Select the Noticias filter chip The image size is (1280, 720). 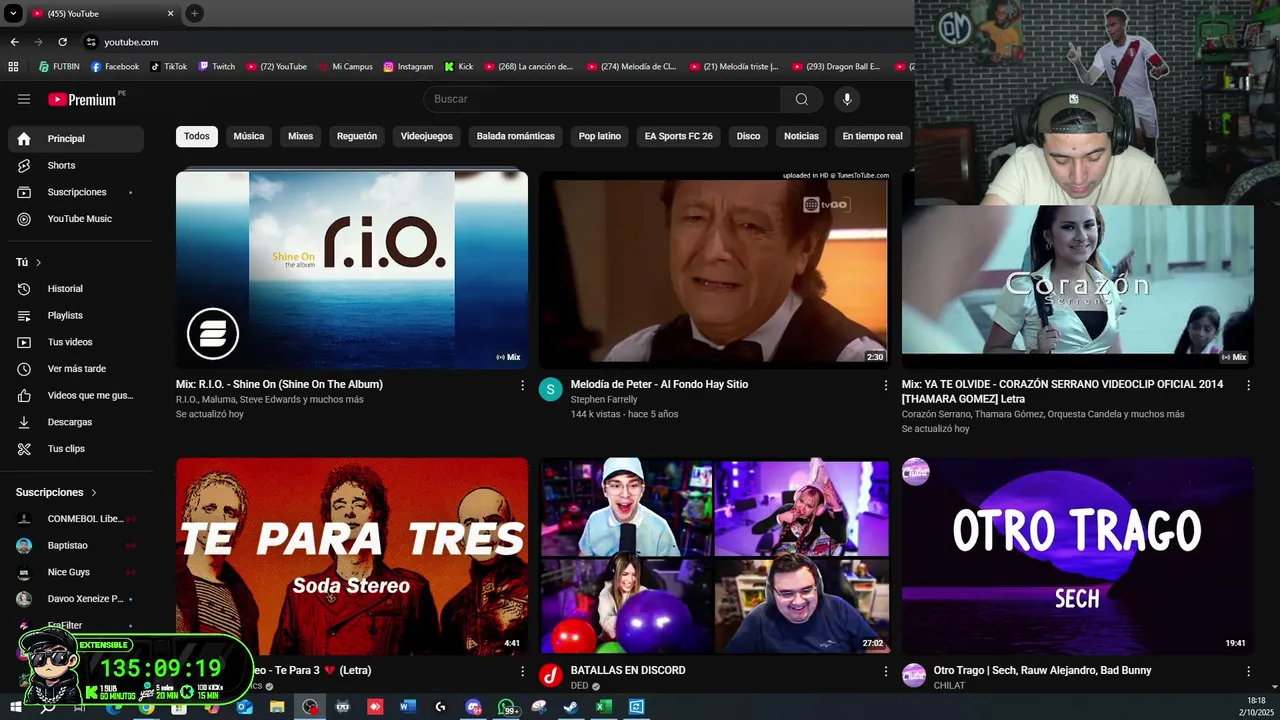click(801, 136)
